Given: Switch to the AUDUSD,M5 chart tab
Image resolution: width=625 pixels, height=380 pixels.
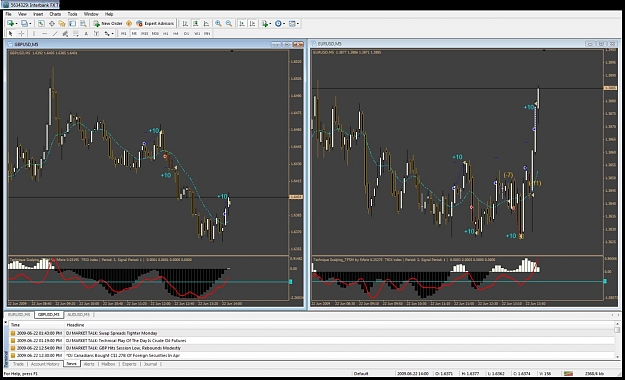Looking at the screenshot, I should 79,315.
